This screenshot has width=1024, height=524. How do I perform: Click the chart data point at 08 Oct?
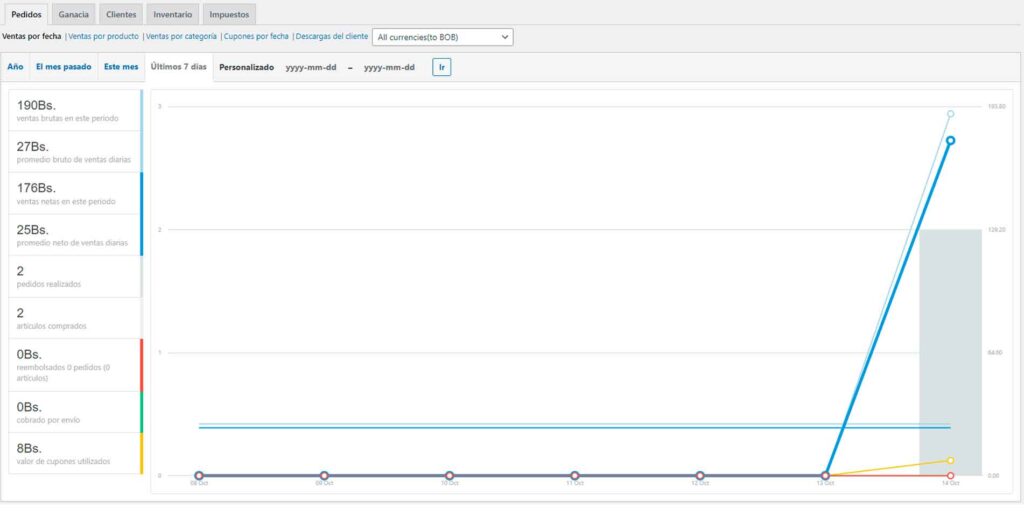coord(199,476)
